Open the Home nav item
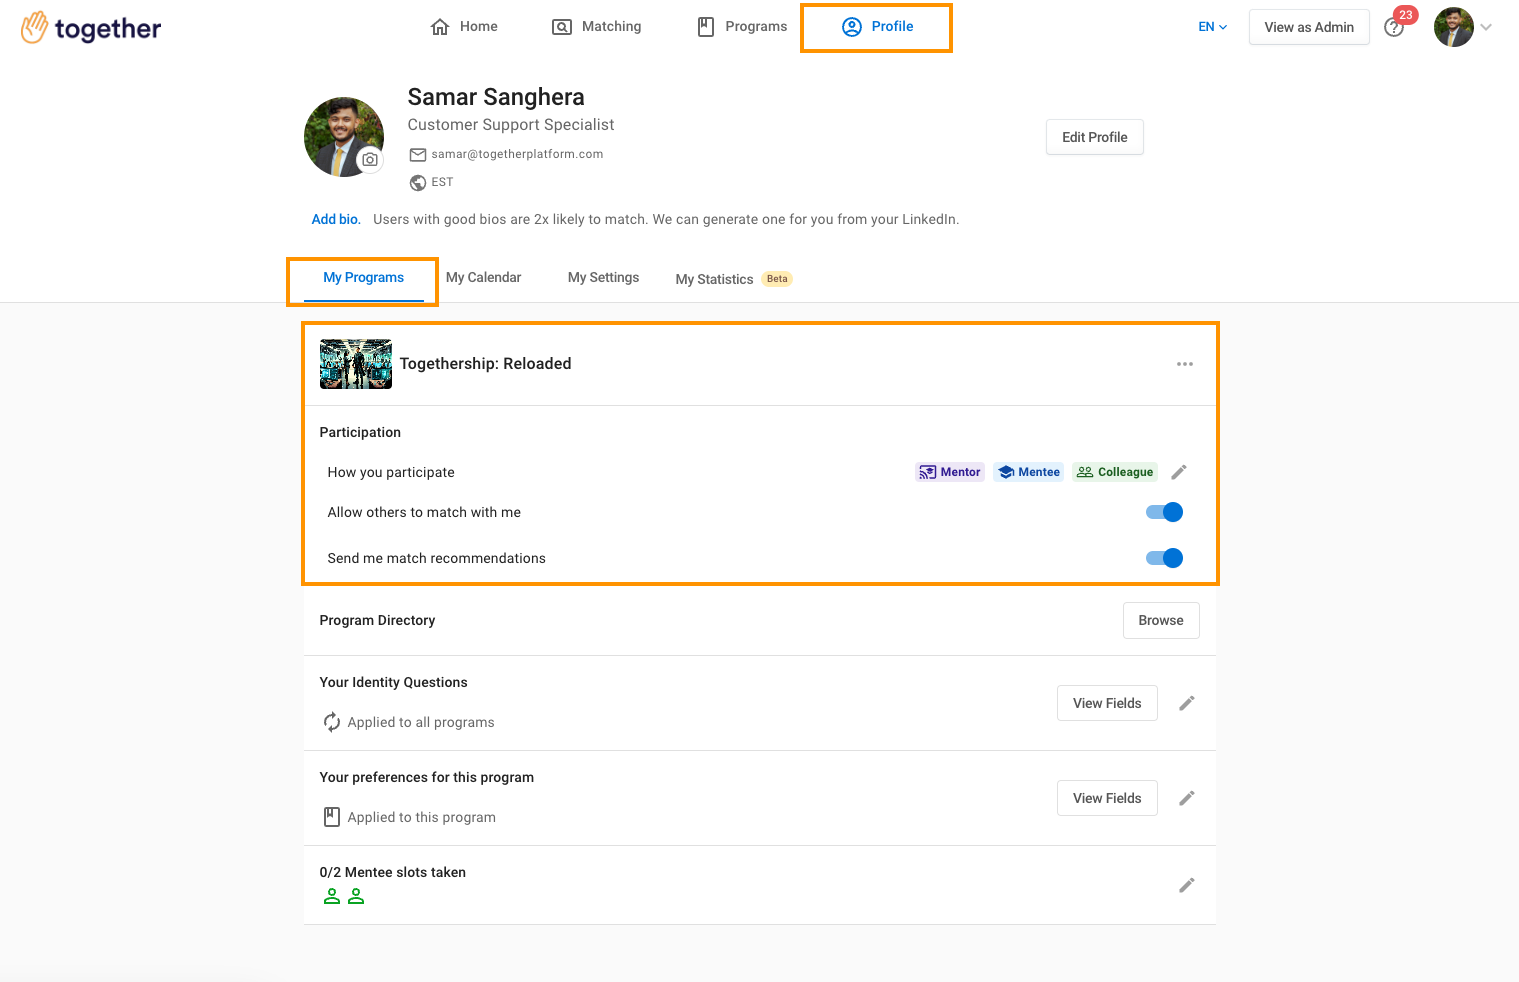Image resolution: width=1519 pixels, height=982 pixels. [464, 27]
